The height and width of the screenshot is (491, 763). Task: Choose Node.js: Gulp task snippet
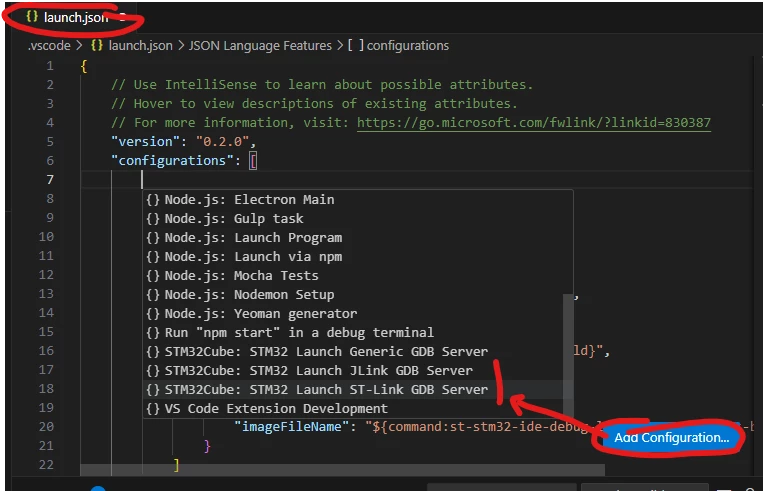pos(358,218)
